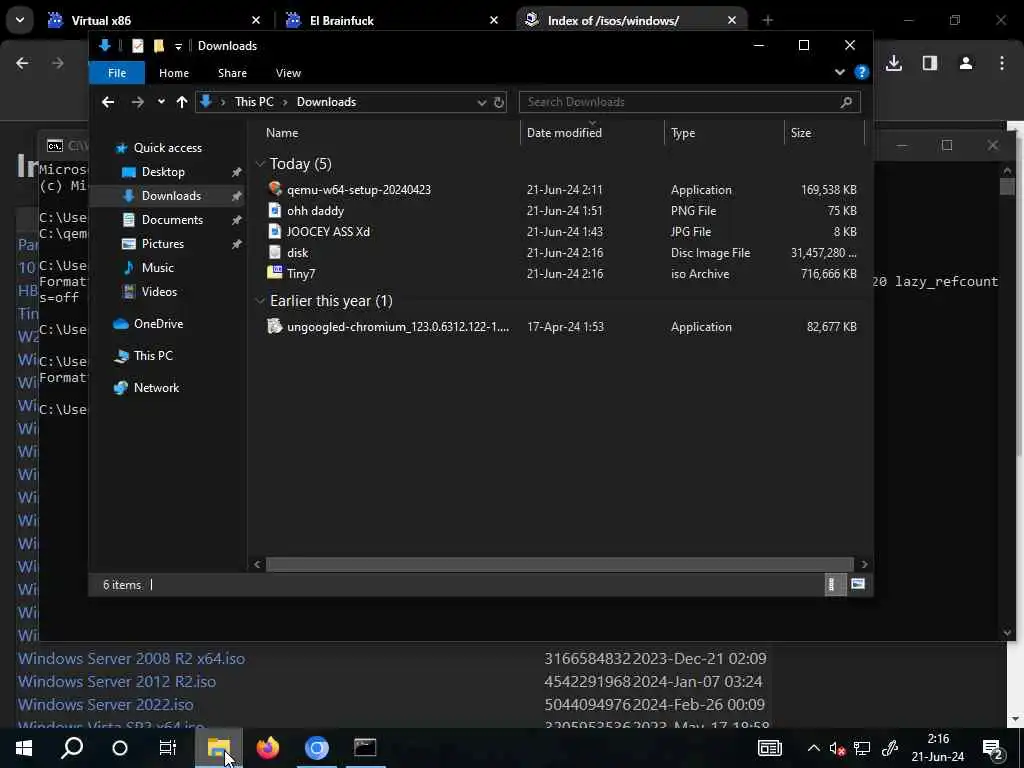Open browser profile icon
The image size is (1024, 768).
[x=966, y=63]
